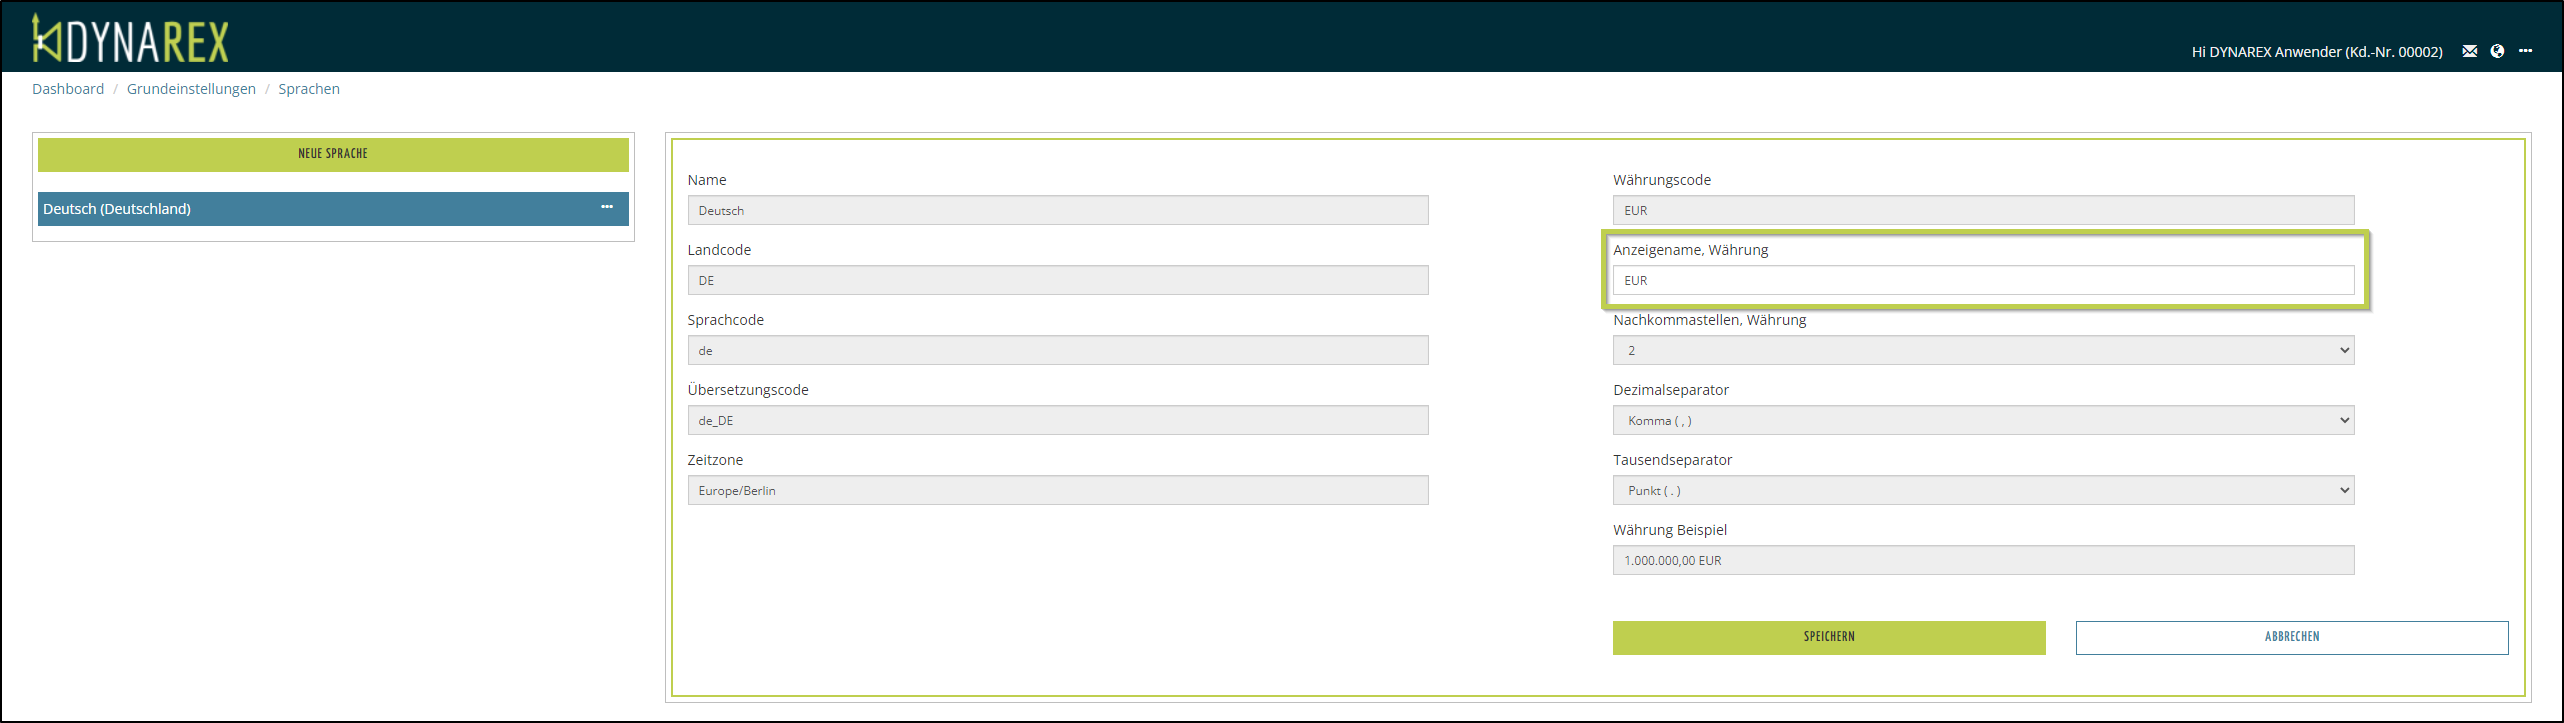The image size is (2564, 723).
Task: Open the Dezimalseparator dropdown
Action: [1982, 420]
